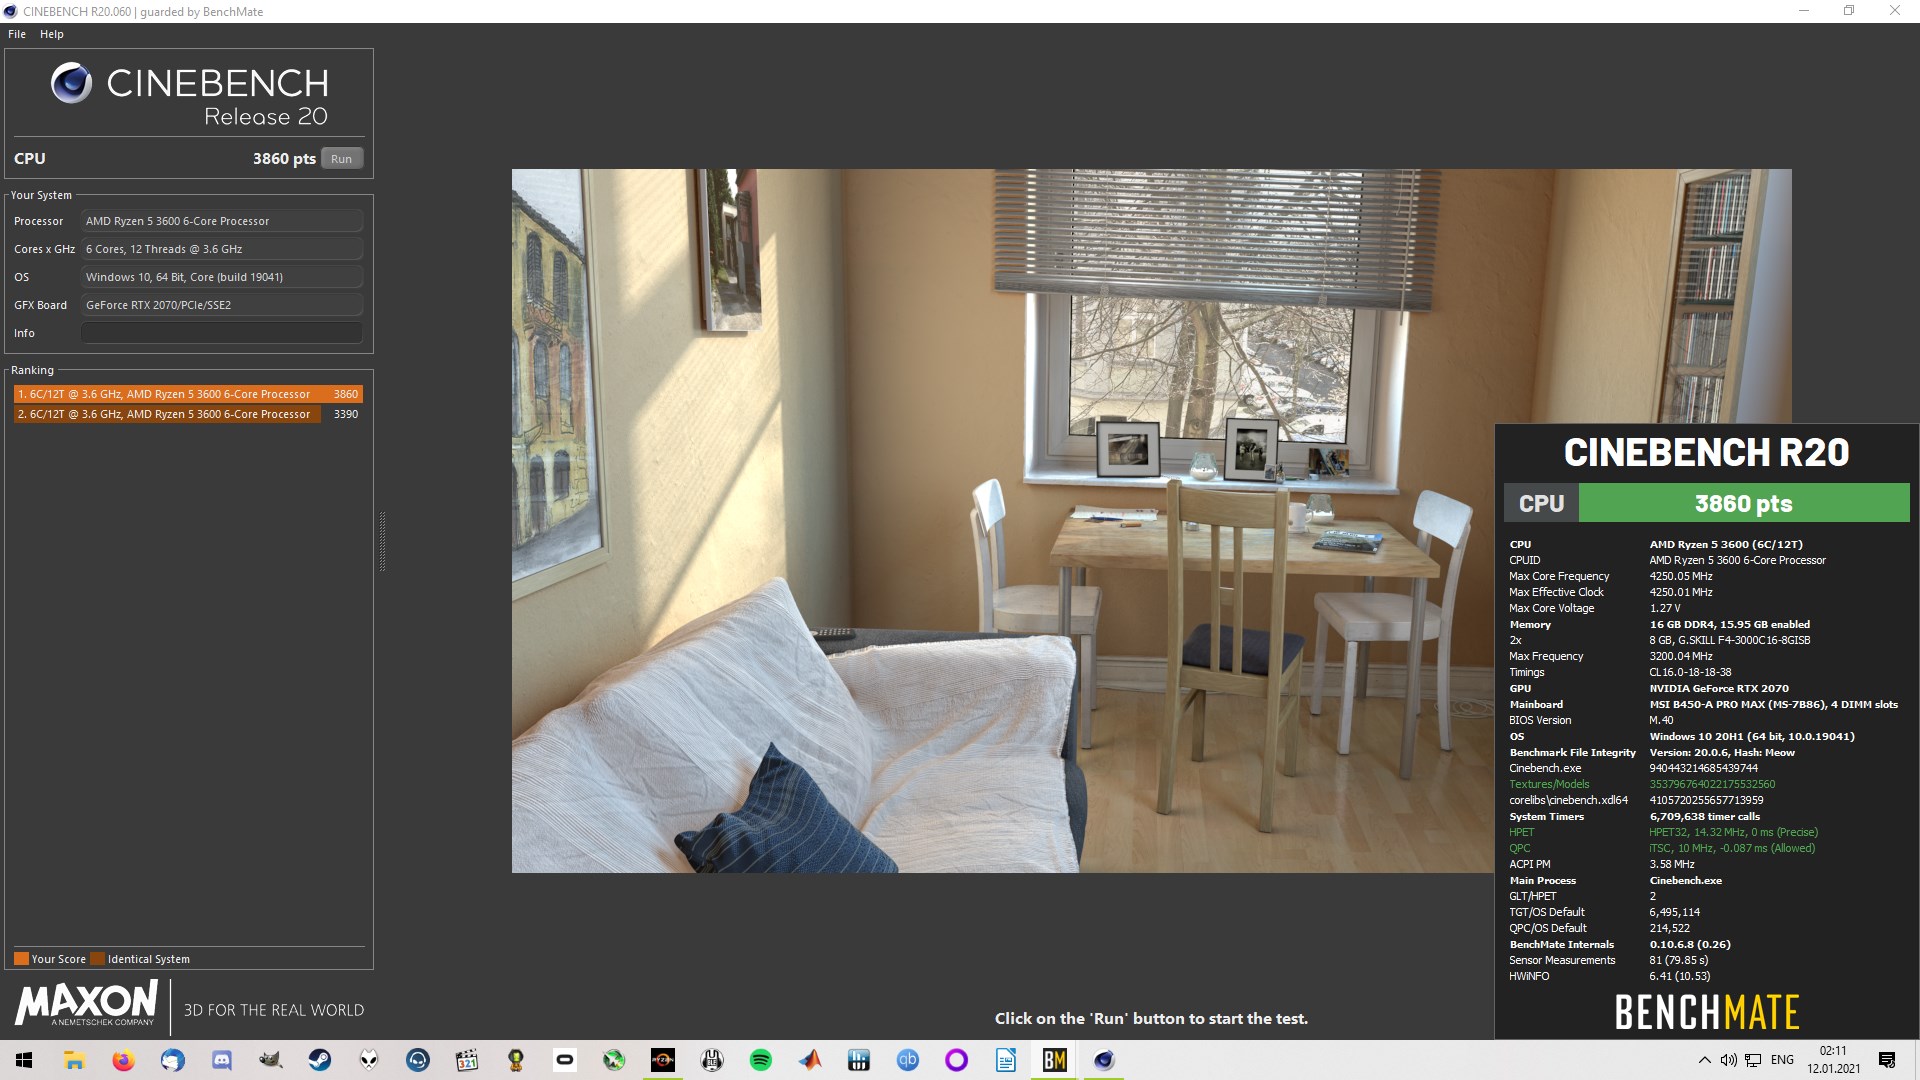Click the Your Score orange legend swatch
This screenshot has height=1080, width=1920.
(21, 959)
